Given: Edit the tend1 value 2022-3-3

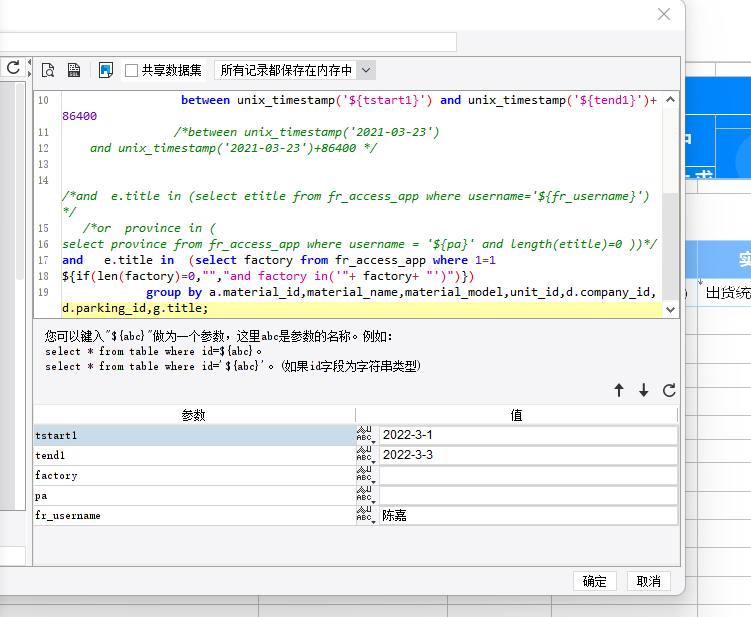Looking at the screenshot, I should (x=528, y=455).
